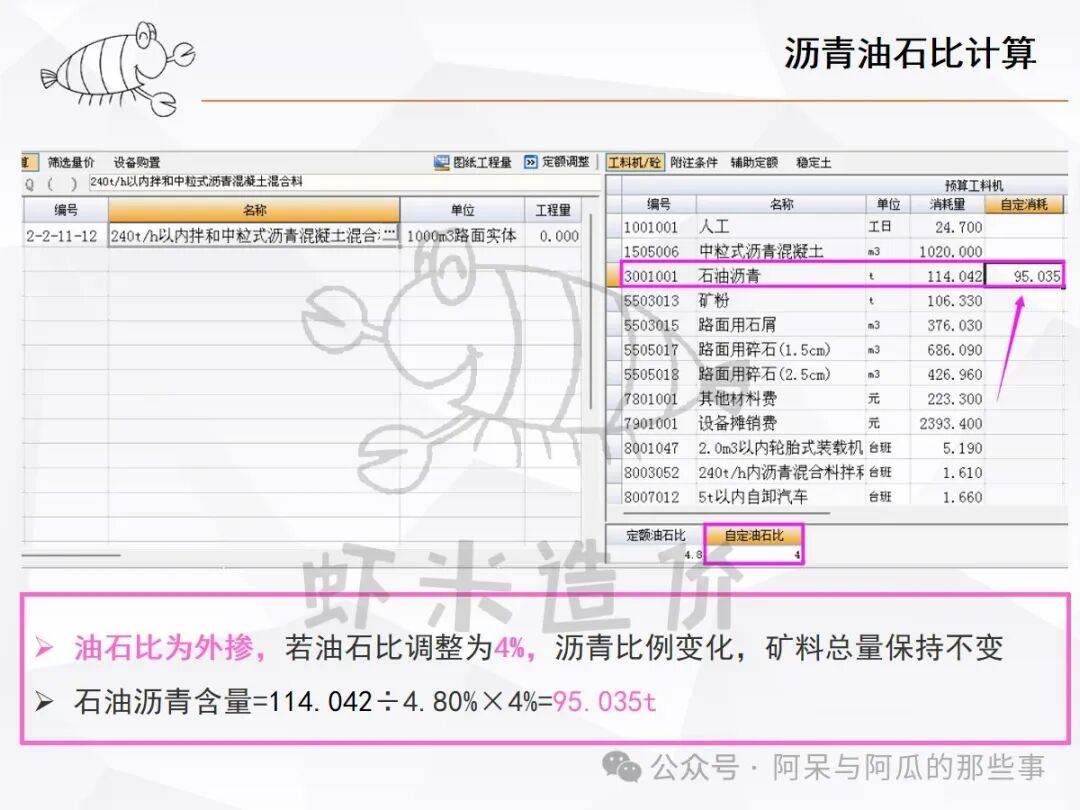Image resolution: width=1080 pixels, height=810 pixels.
Task: Click the 114.042 消耗量 value
Action: click(955, 276)
